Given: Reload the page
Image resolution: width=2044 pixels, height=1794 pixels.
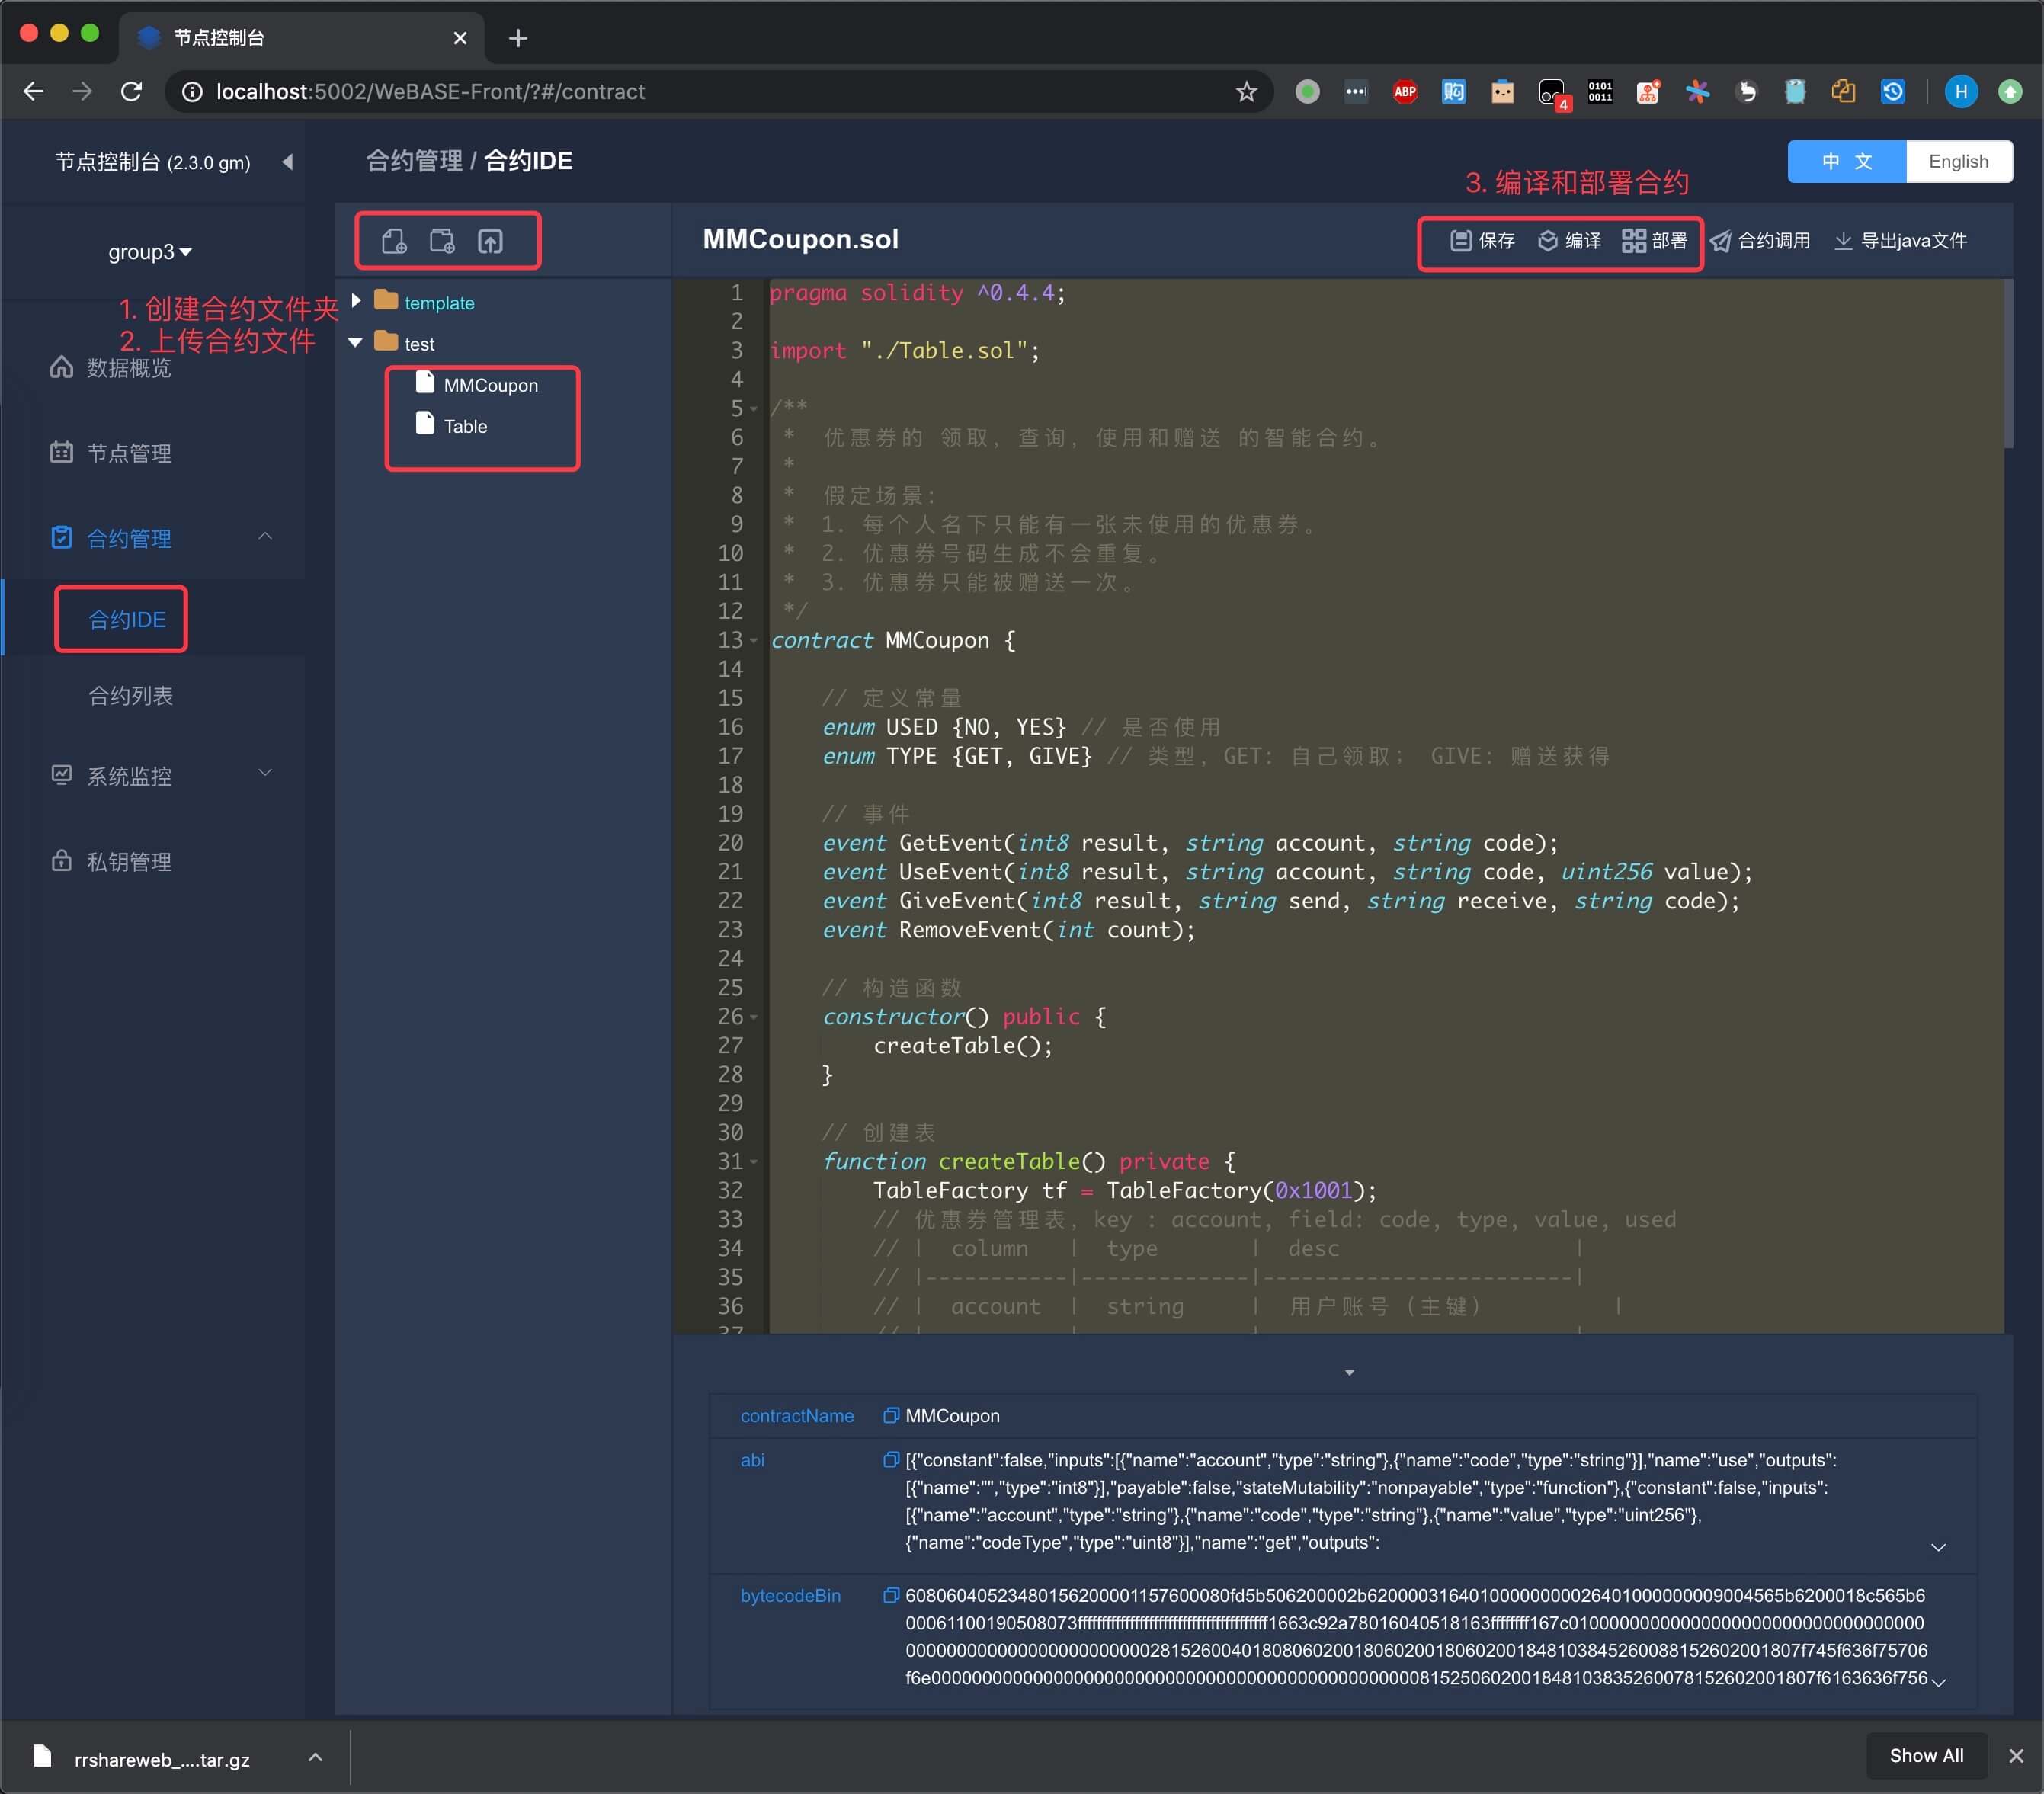Looking at the screenshot, I should [x=131, y=92].
